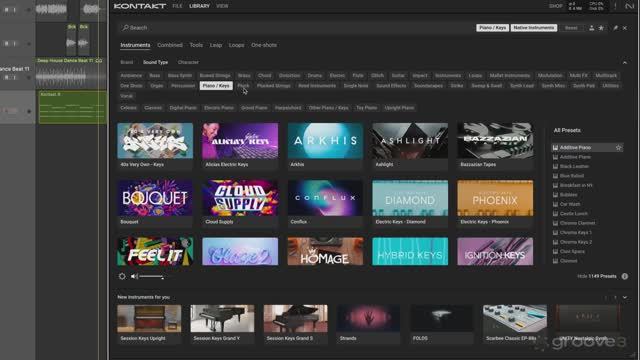Screen dimensions: 640x360
Task: Remove the Native Instruments filter chip
Action: [x=534, y=28]
